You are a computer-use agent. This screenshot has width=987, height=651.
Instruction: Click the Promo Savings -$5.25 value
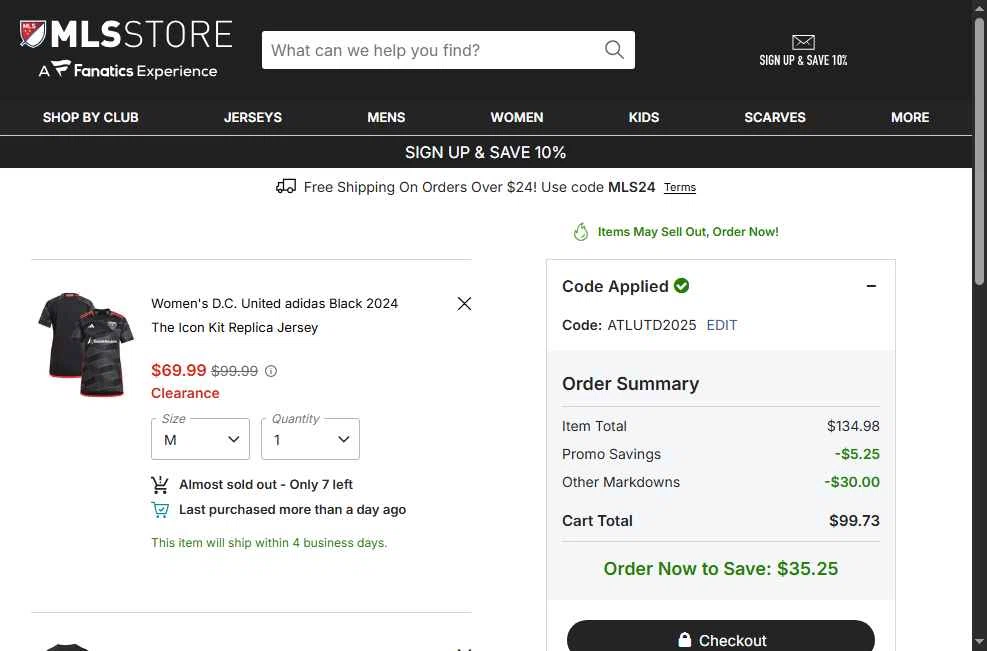(x=857, y=454)
